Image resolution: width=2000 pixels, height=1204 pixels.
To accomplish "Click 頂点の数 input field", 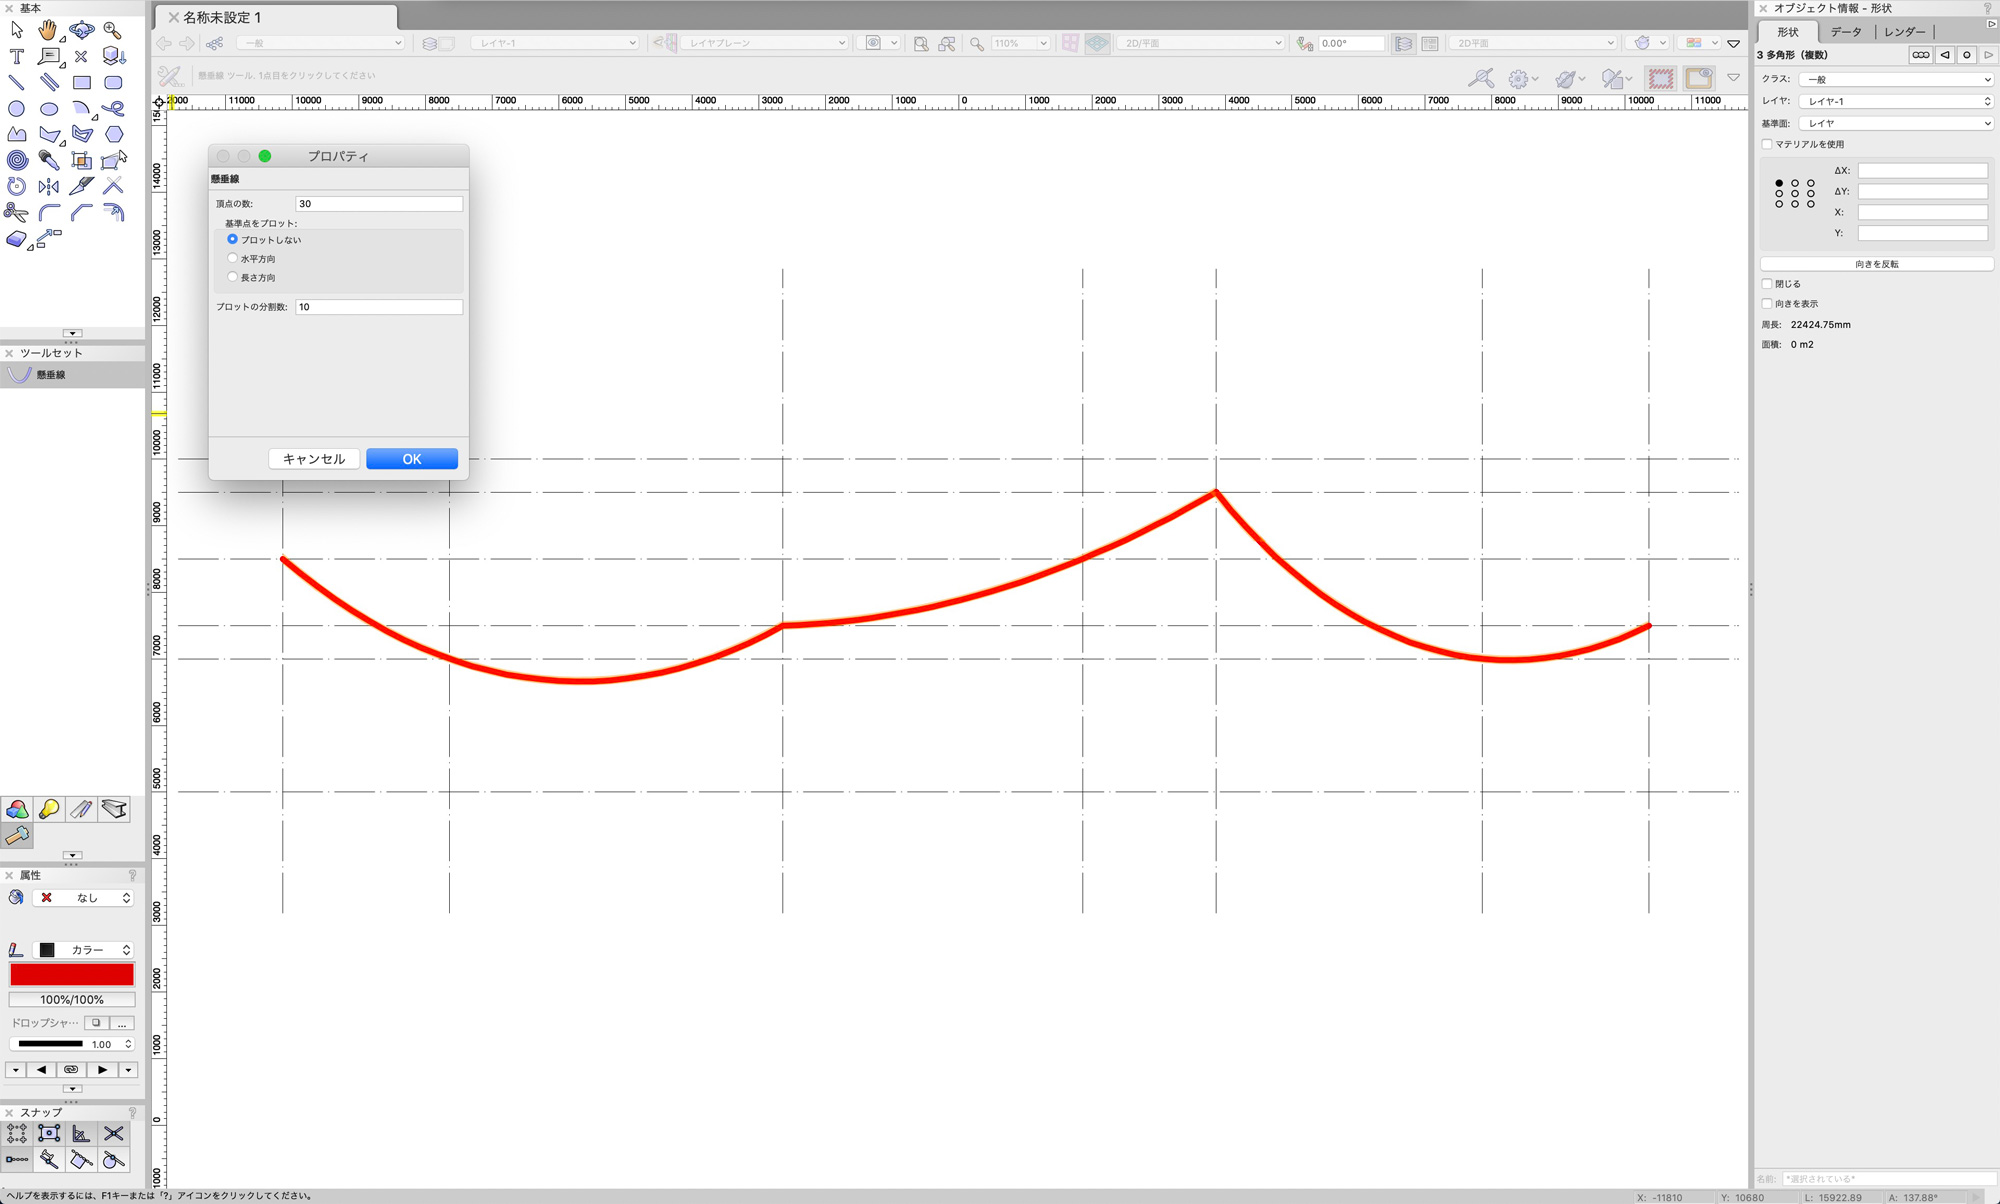I will (379, 204).
